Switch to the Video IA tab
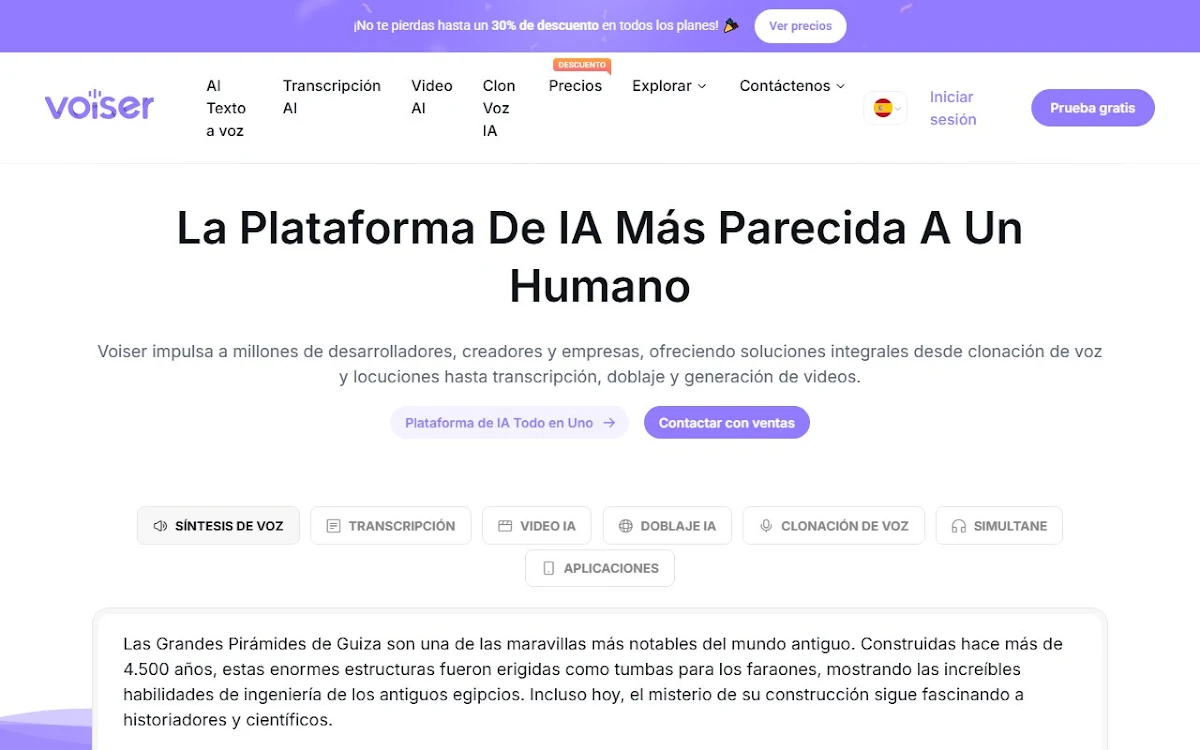The height and width of the screenshot is (750, 1200). pos(537,526)
